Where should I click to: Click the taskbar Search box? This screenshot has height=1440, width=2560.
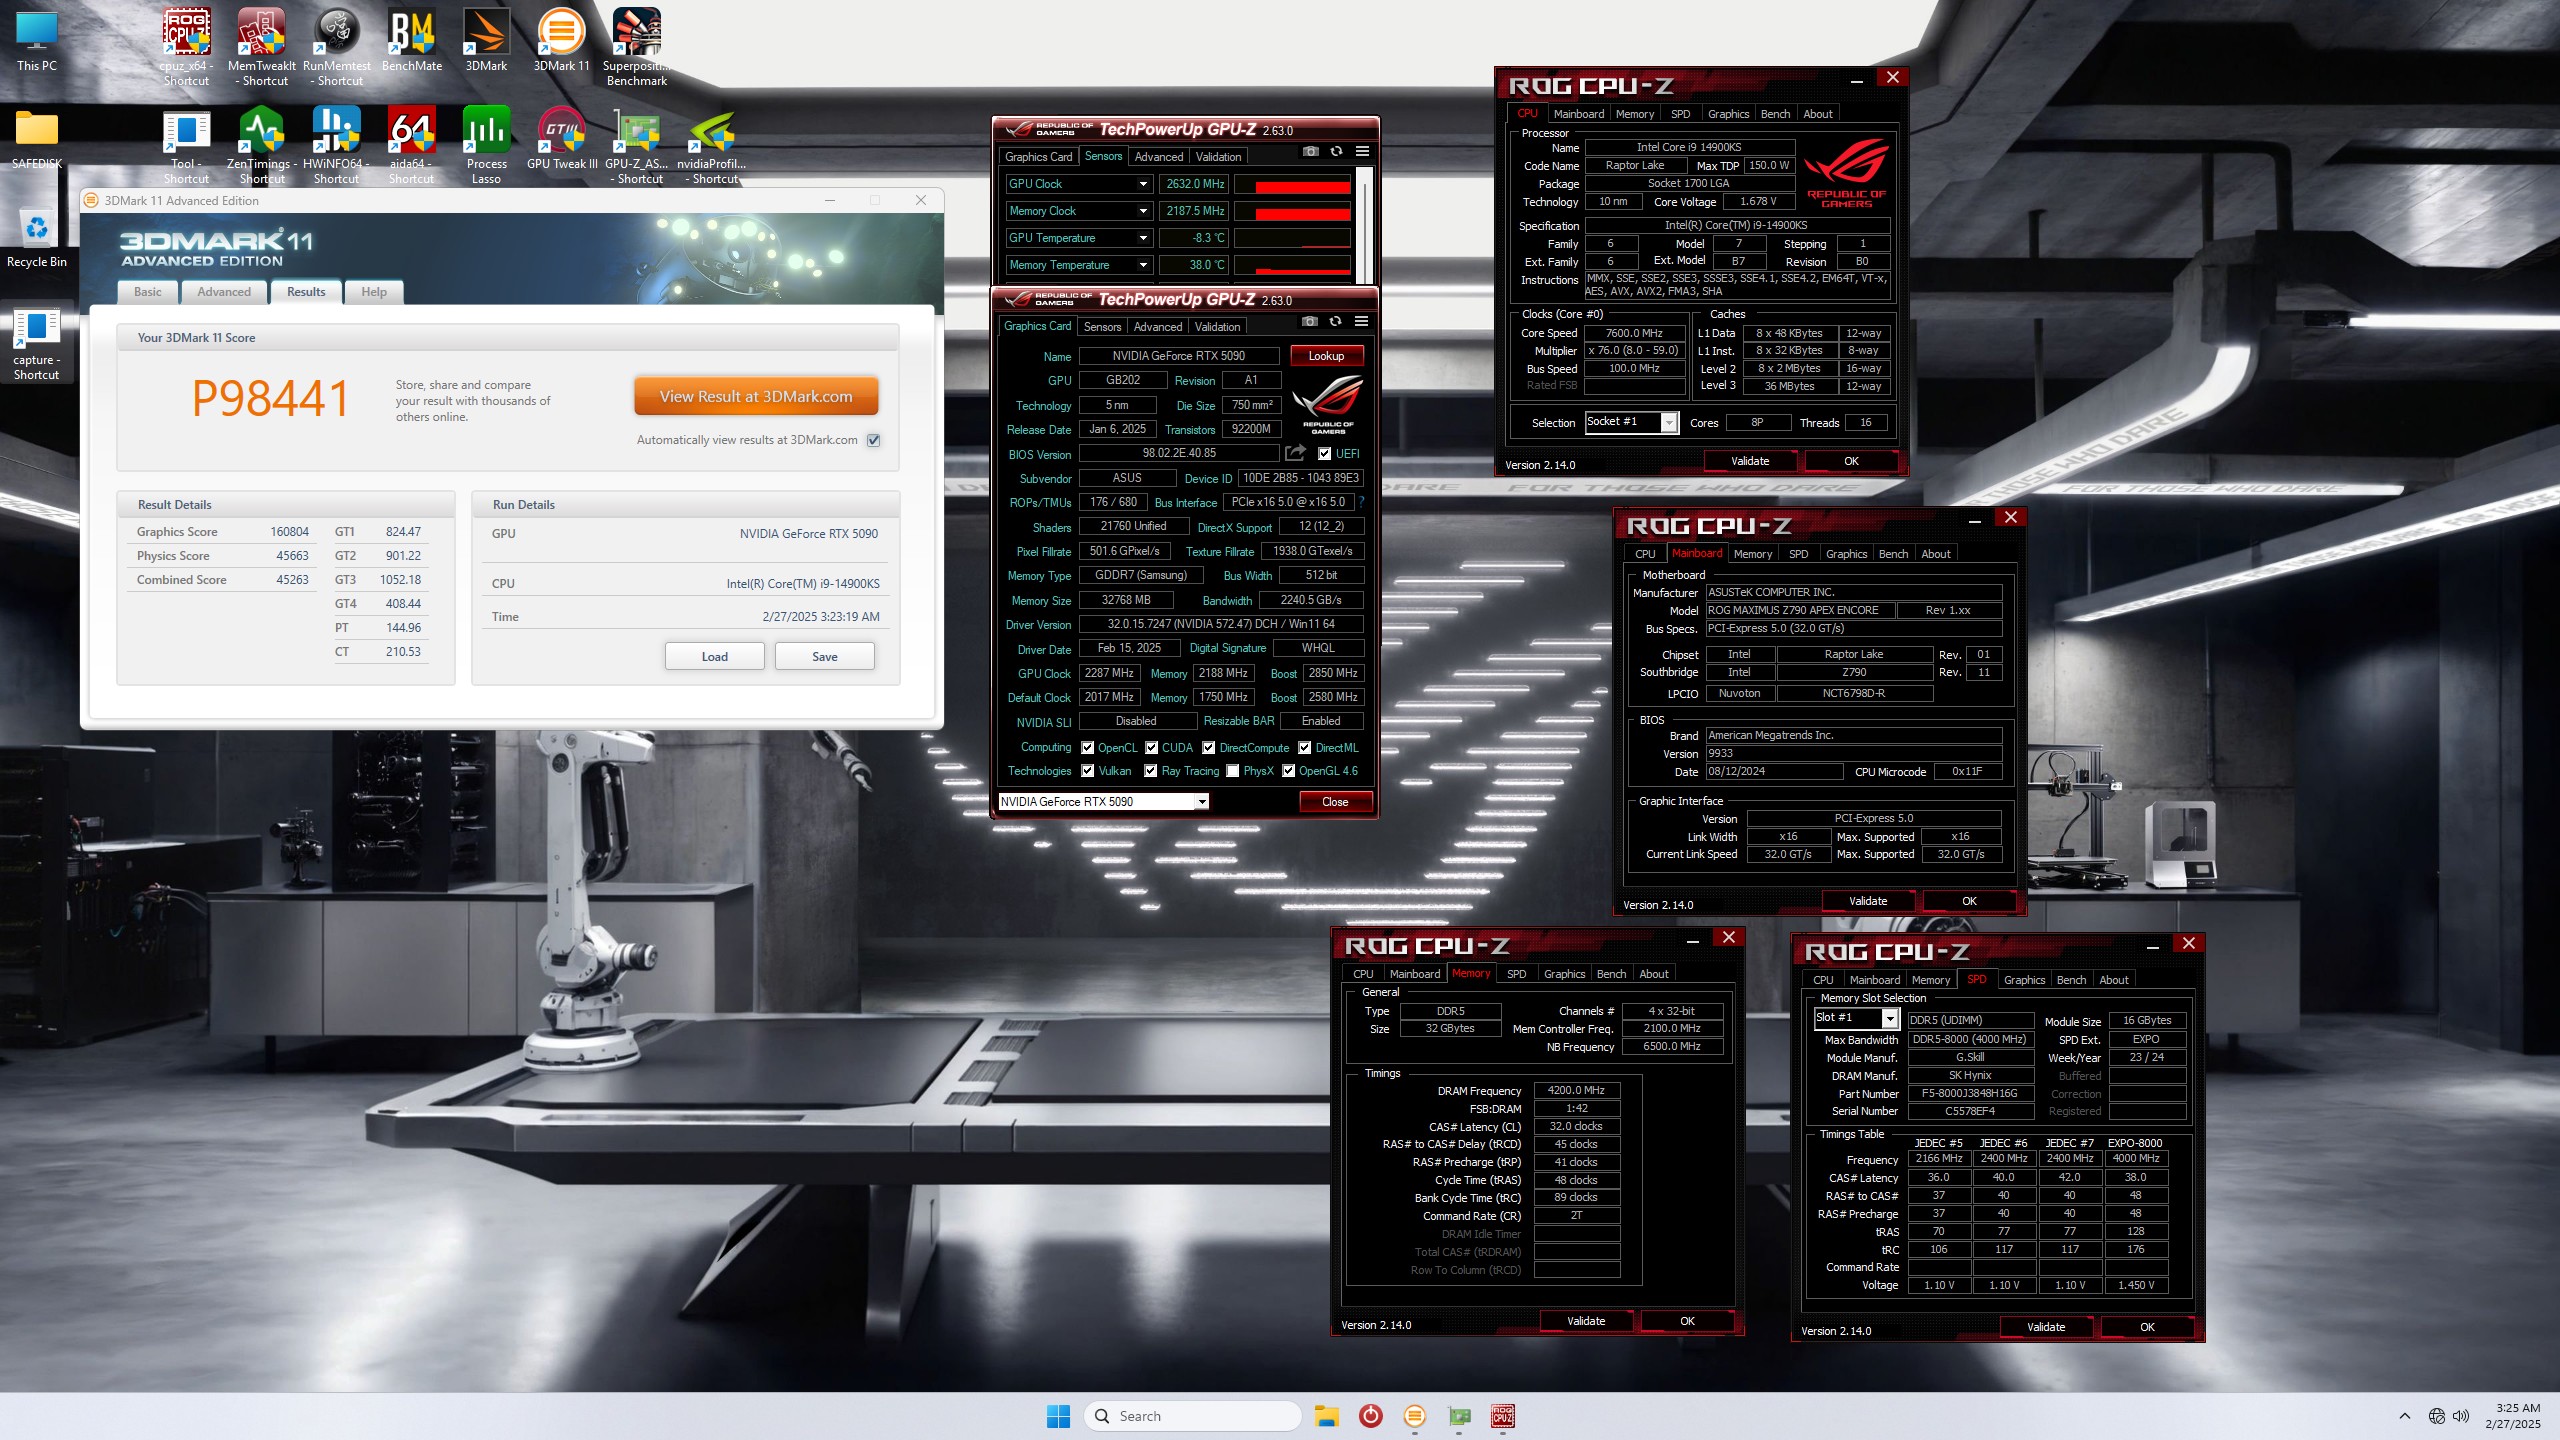pos(1193,1416)
